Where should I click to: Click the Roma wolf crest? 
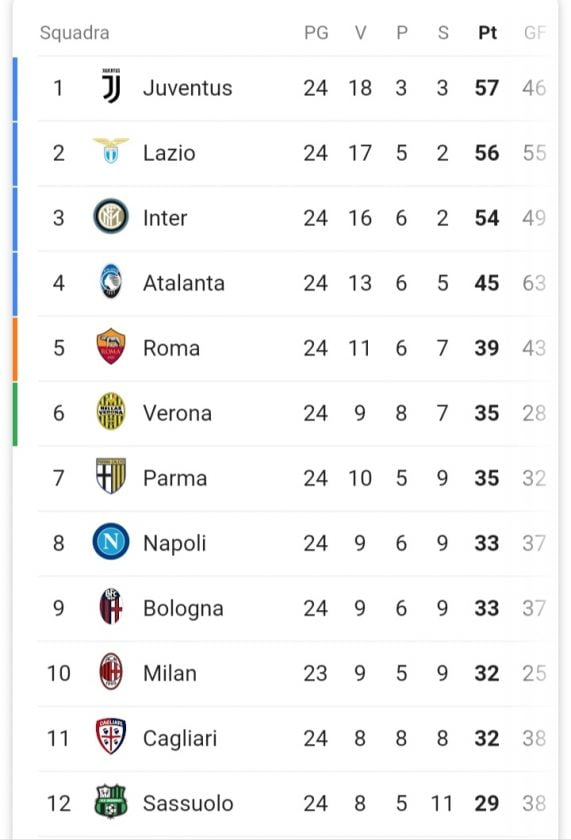[111, 347]
